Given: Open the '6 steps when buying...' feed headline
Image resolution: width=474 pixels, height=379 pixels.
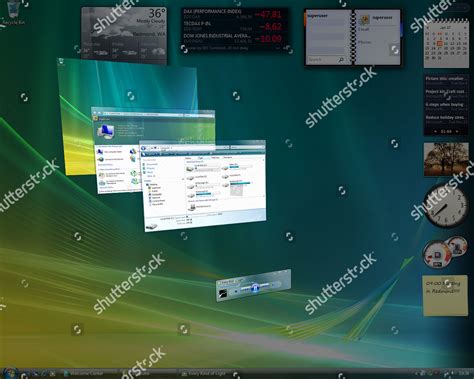Looking at the screenshot, I should point(446,104).
